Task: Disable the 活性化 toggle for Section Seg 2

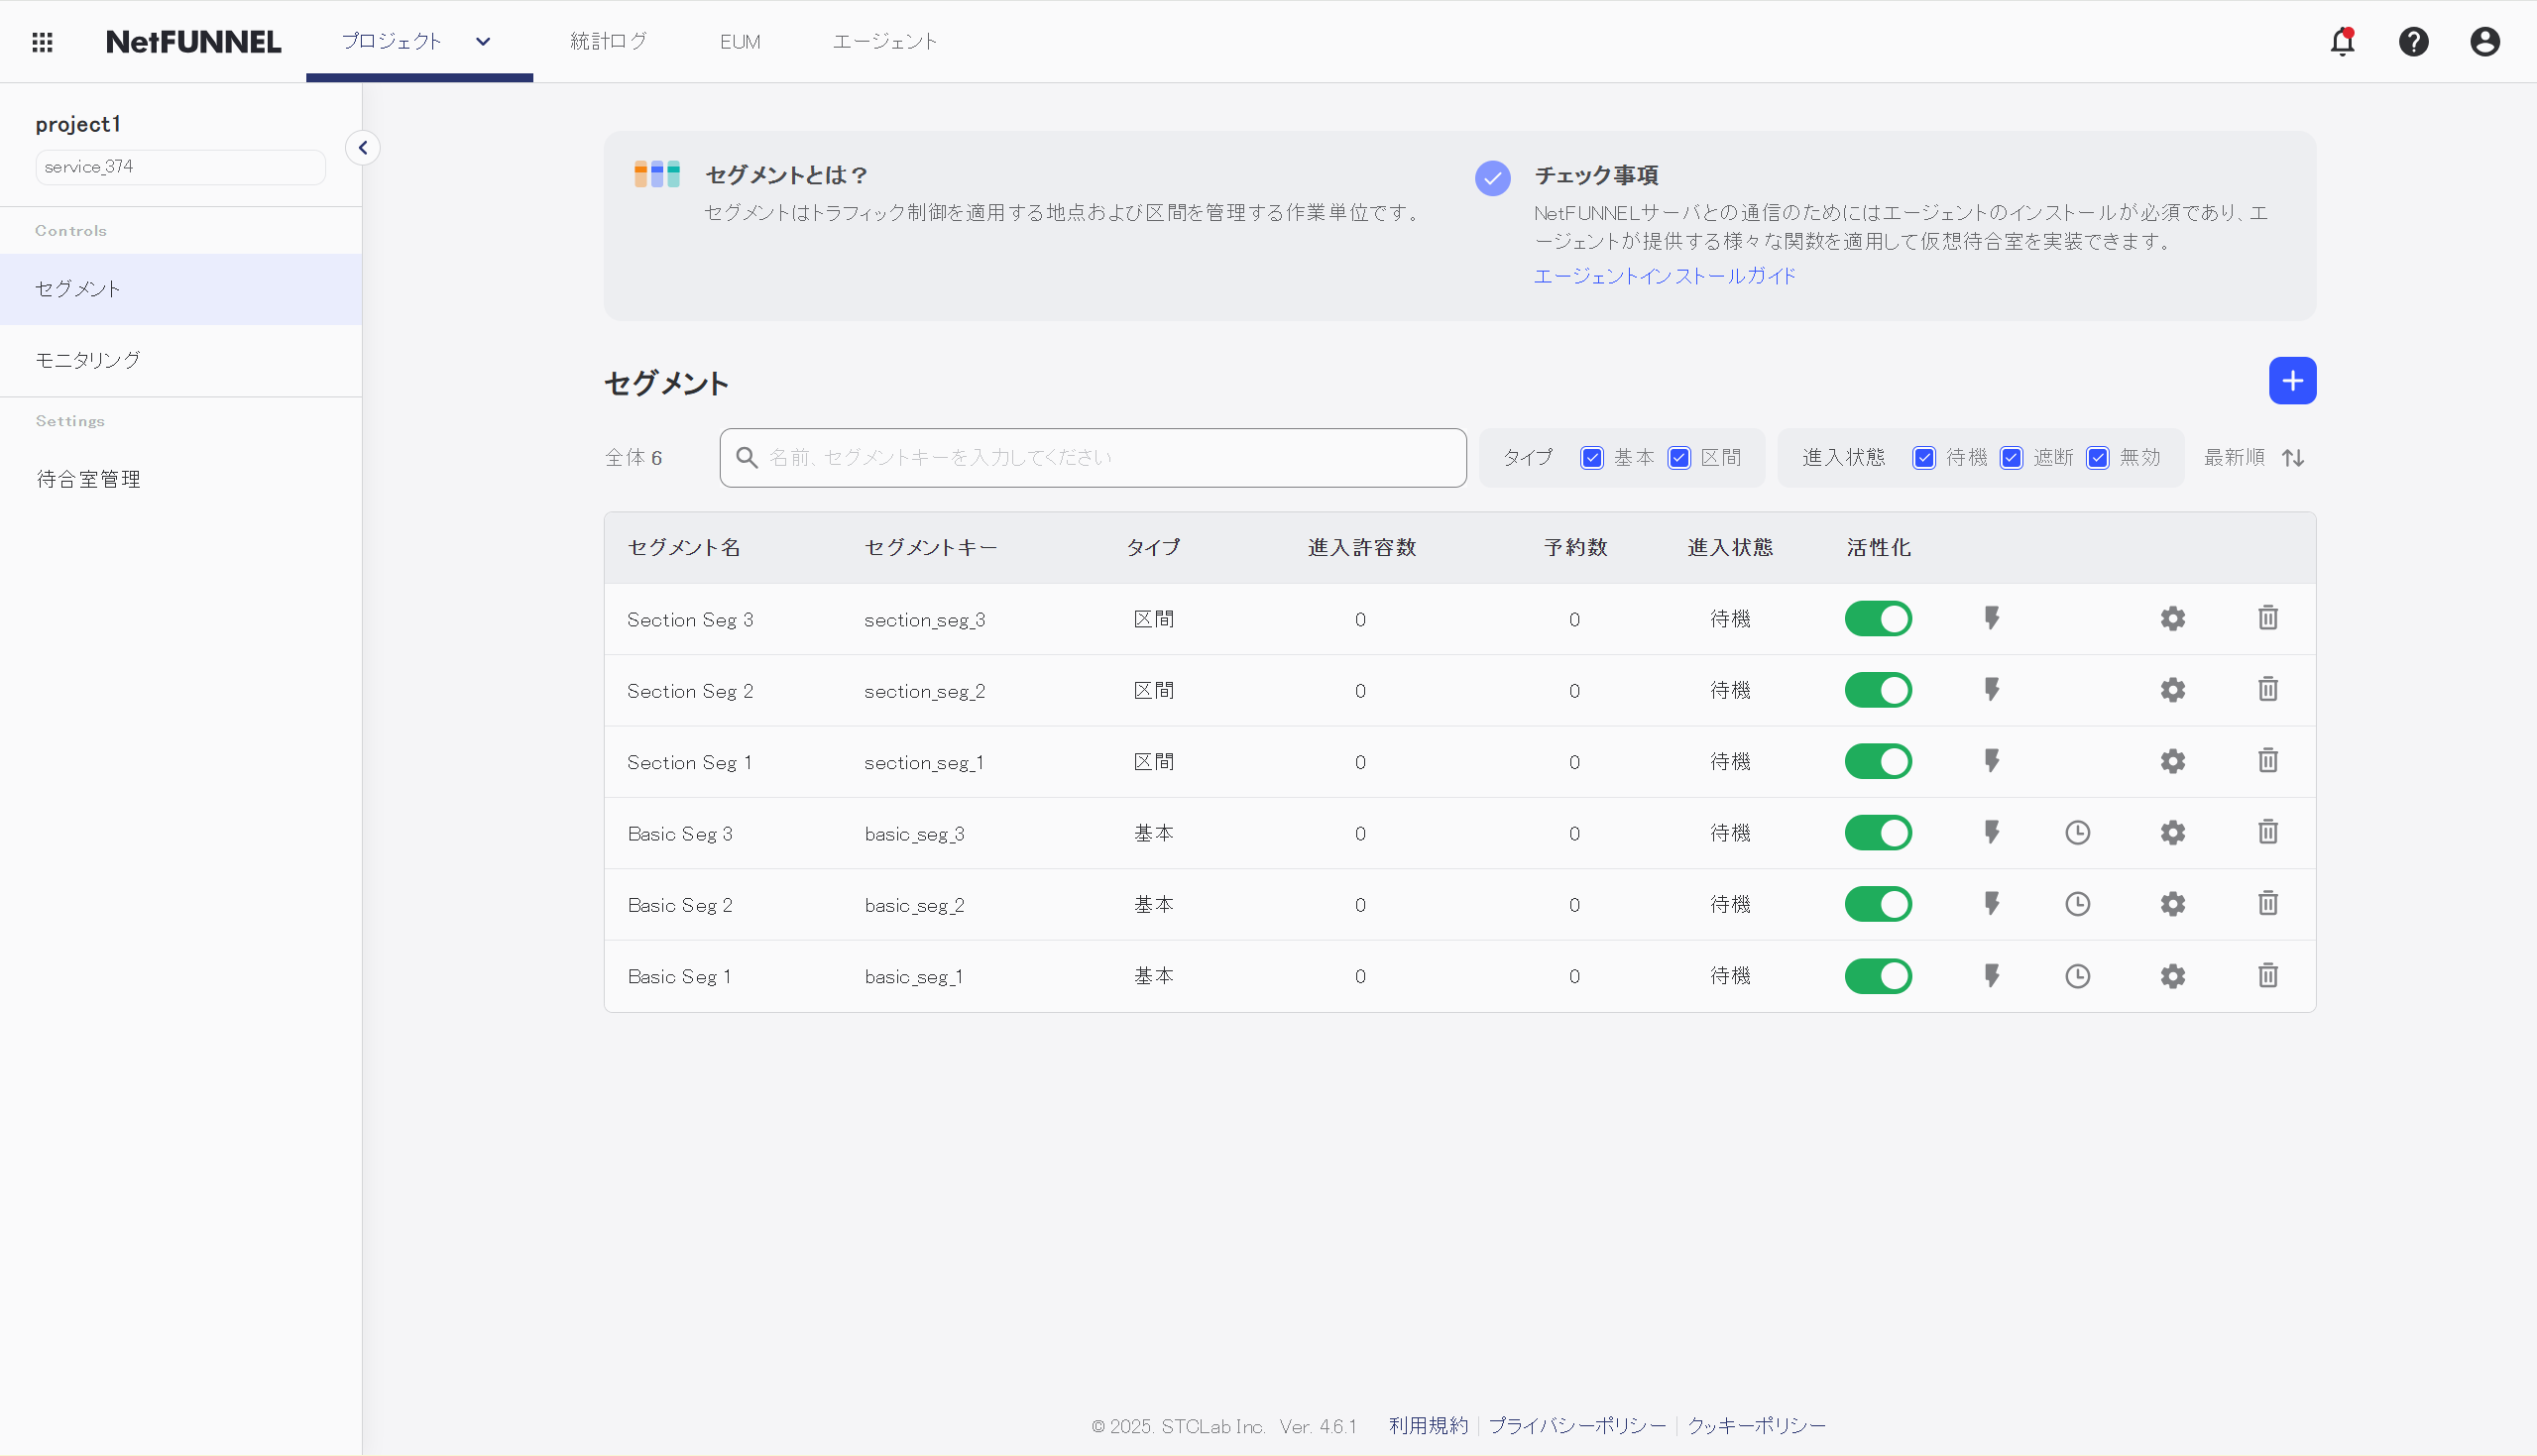Action: click(1878, 689)
